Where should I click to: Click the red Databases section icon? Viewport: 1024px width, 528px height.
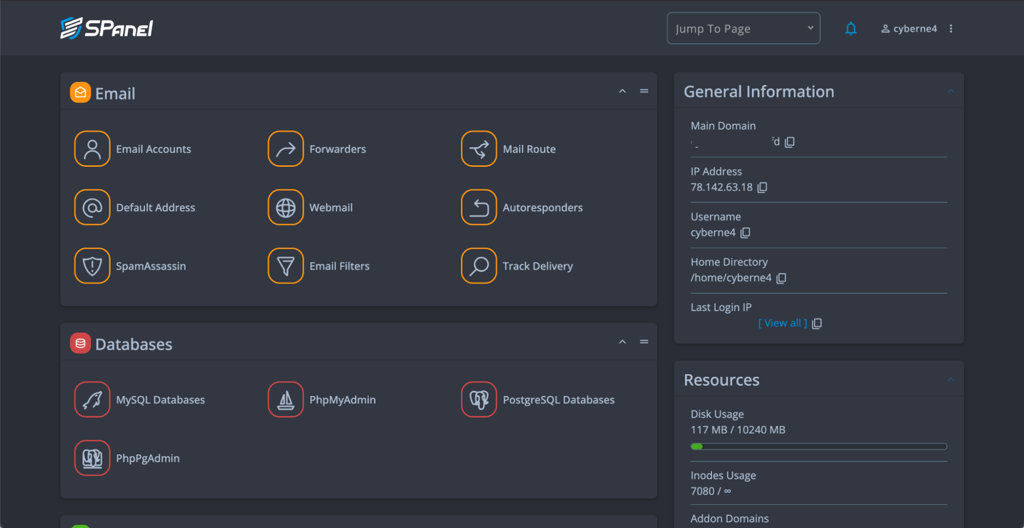tap(80, 343)
